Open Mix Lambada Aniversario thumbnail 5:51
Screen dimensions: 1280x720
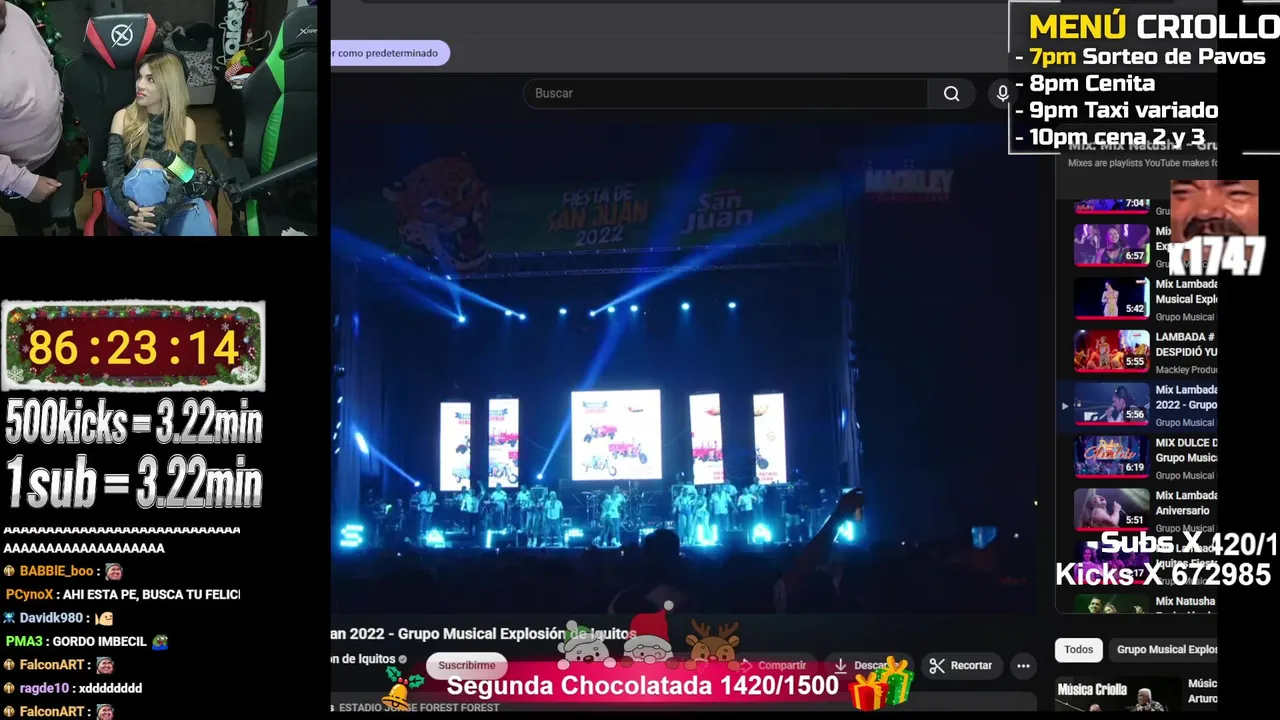tap(1111, 509)
